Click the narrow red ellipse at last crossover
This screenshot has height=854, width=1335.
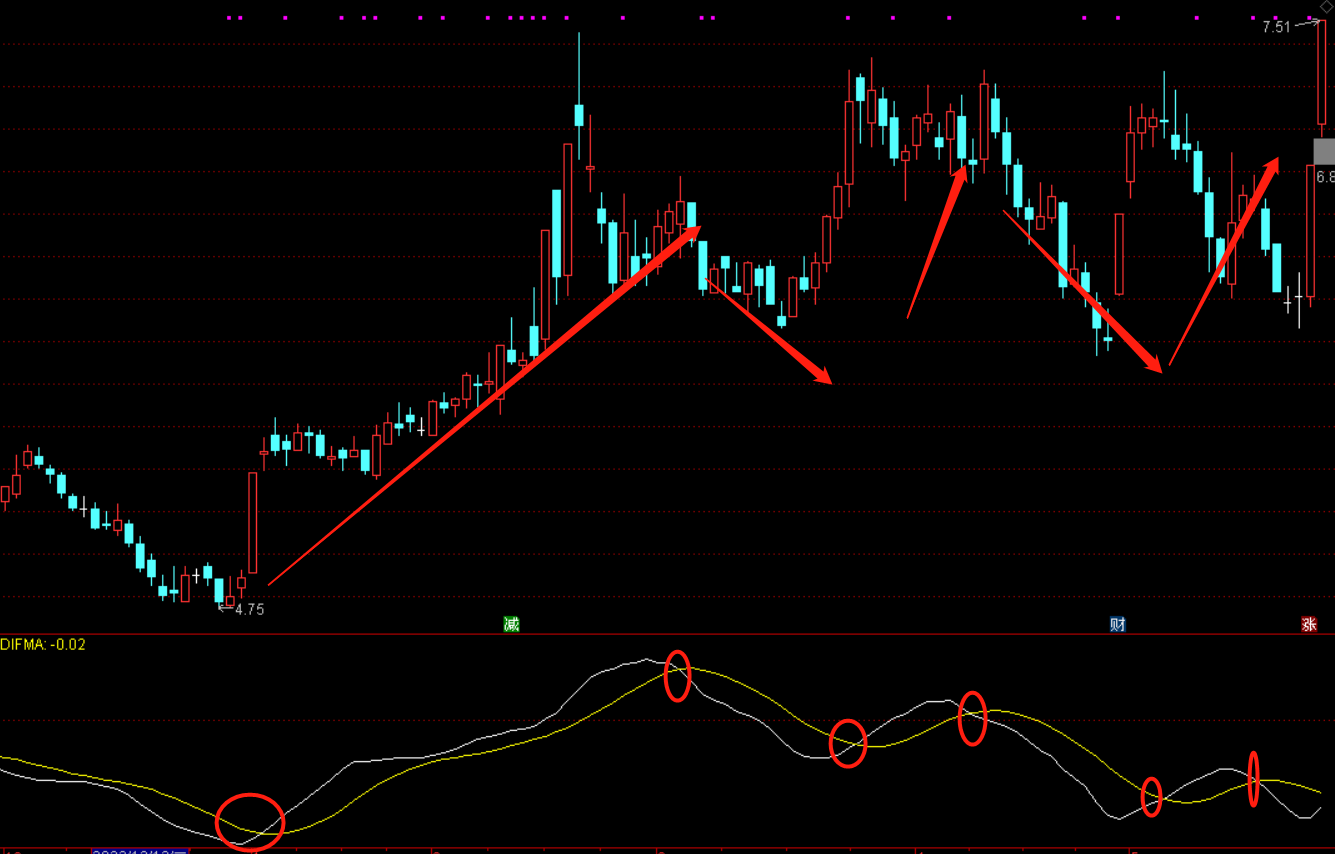click(x=1253, y=779)
